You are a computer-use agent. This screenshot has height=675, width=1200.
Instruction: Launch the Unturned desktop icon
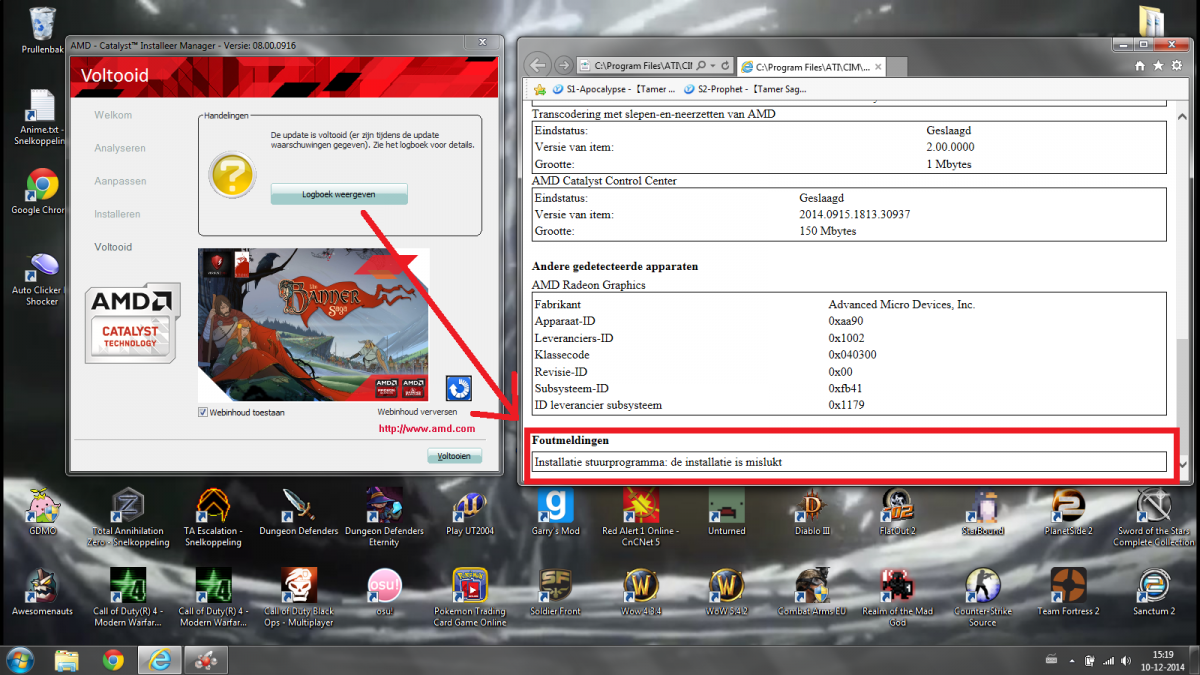coord(726,511)
